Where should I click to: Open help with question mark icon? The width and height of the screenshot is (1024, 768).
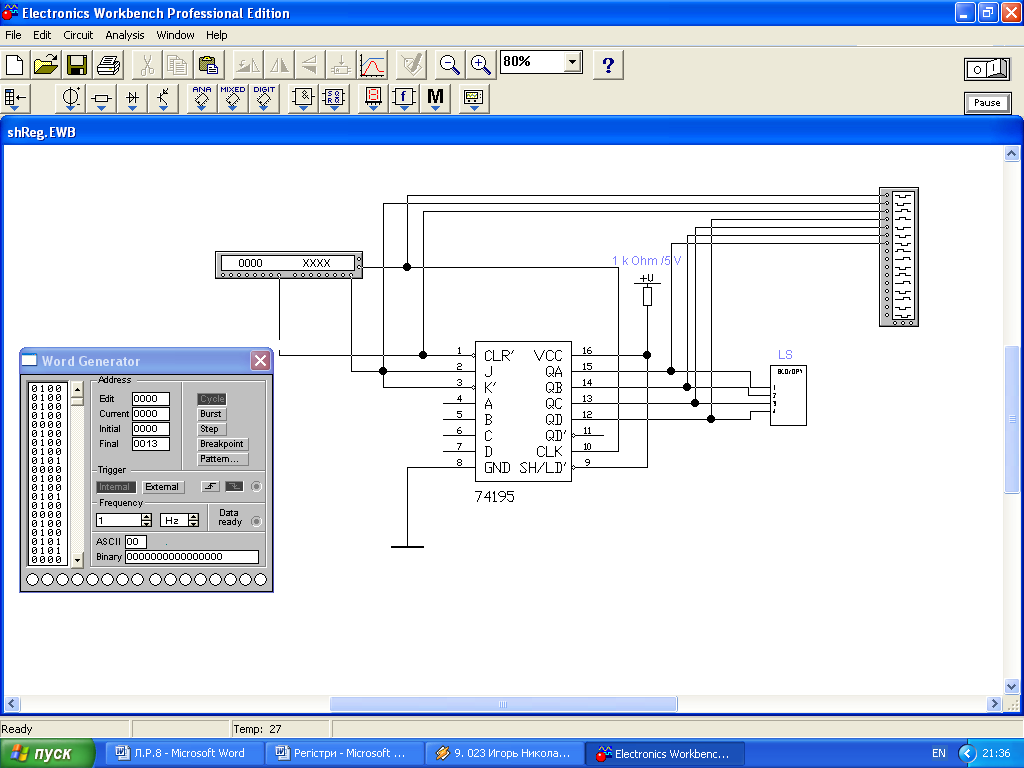608,65
